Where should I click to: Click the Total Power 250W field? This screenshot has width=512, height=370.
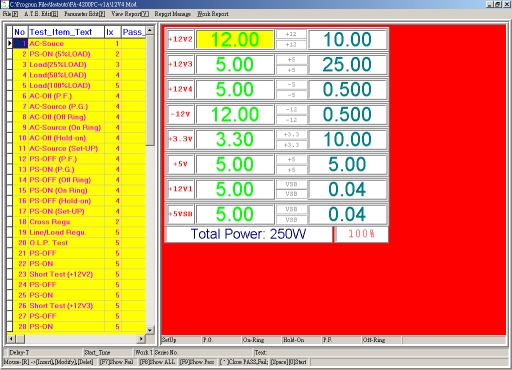[249, 234]
